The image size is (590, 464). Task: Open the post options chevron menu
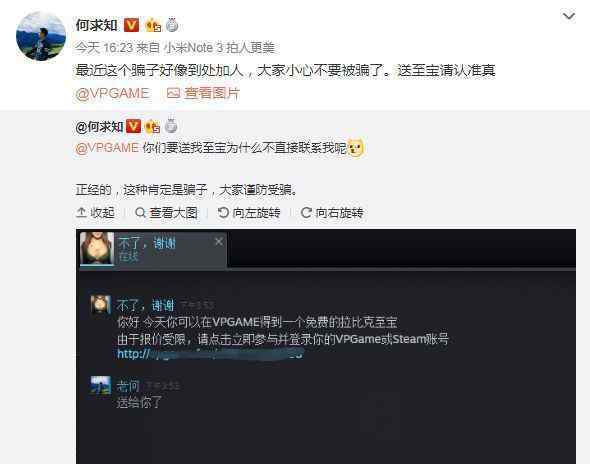click(569, 17)
